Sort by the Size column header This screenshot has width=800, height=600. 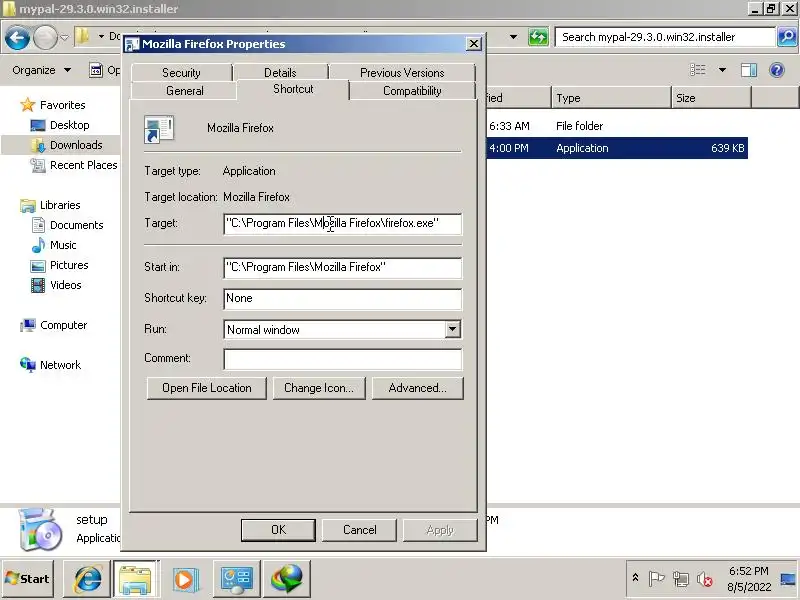[x=711, y=98]
